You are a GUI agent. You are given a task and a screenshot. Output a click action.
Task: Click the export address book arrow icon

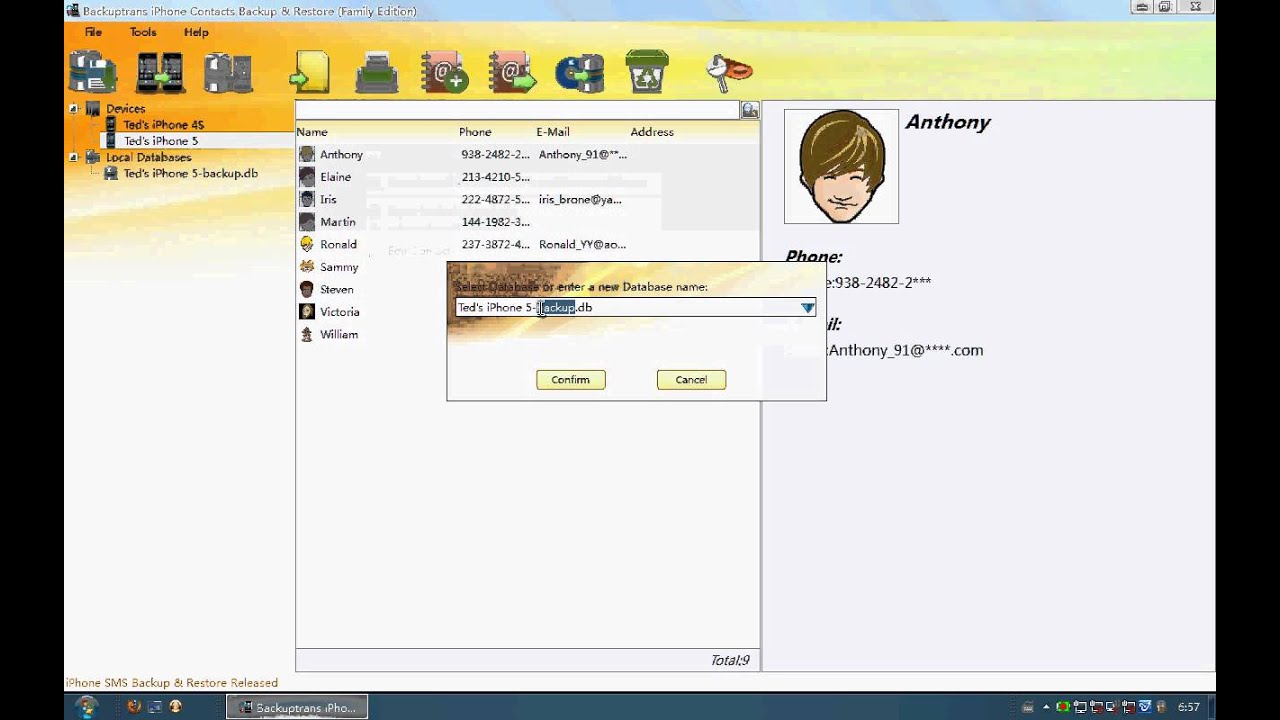[512, 72]
